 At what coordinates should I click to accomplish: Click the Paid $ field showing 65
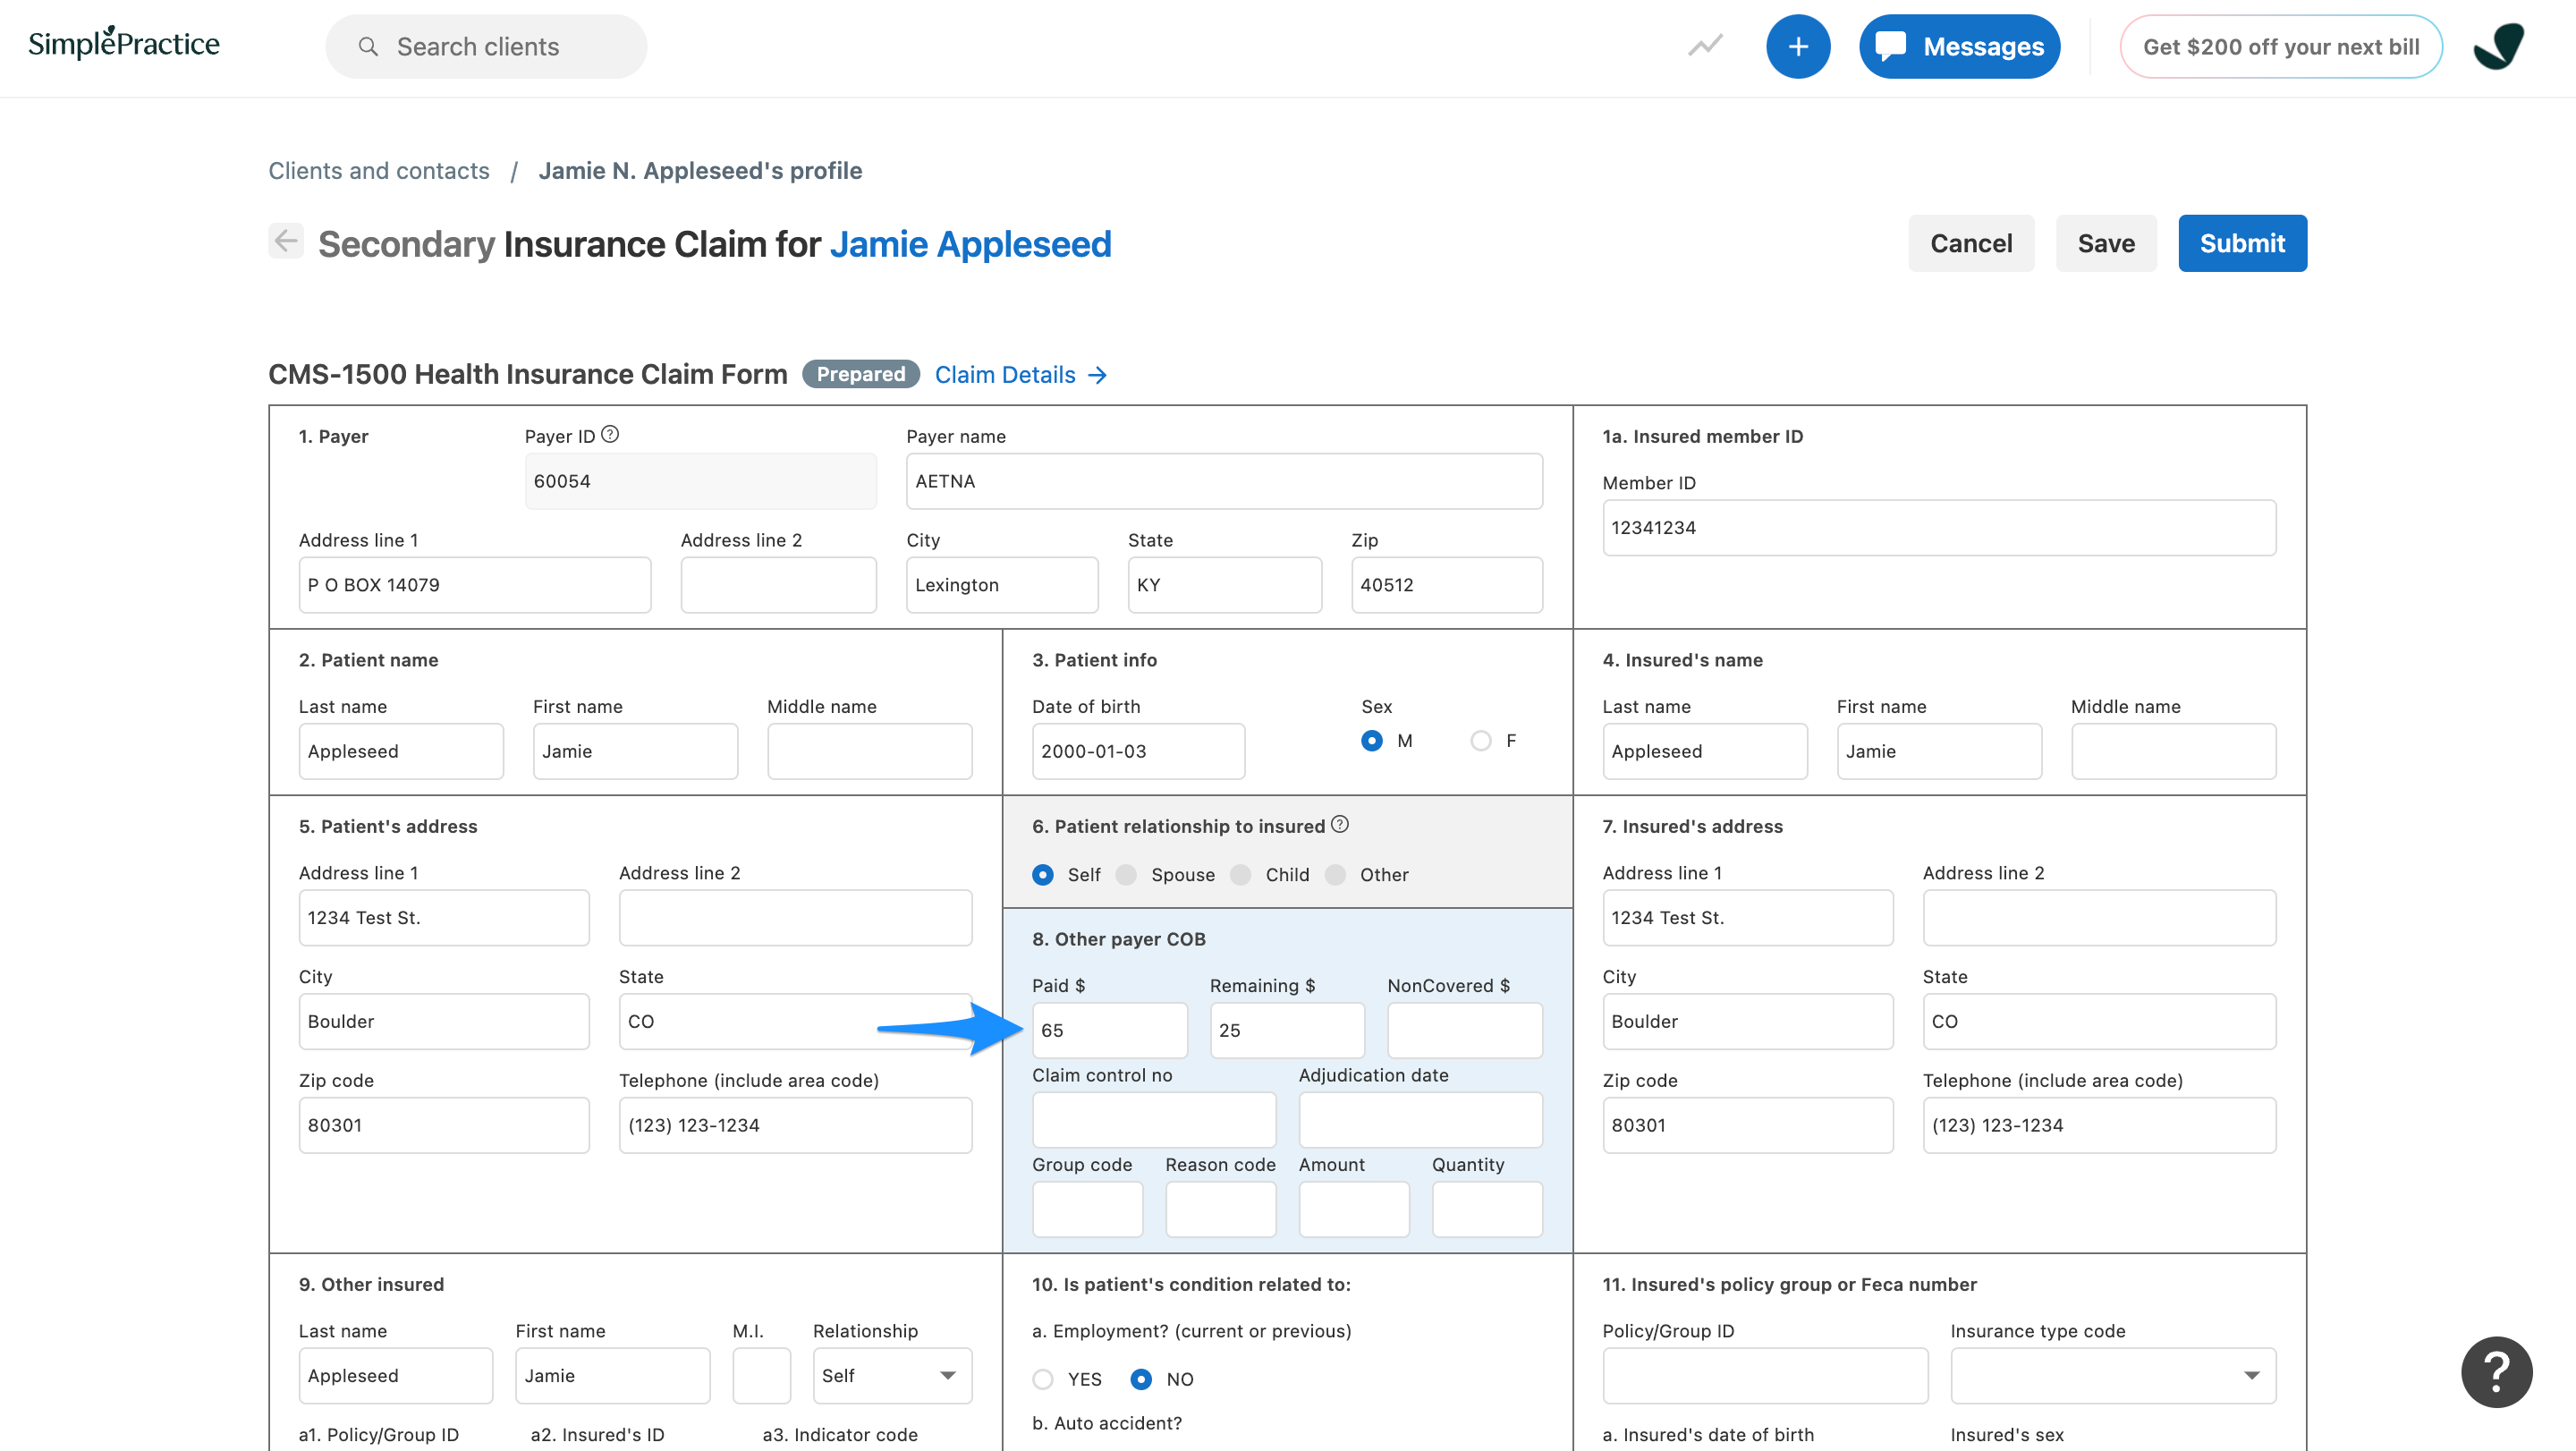coord(1109,1030)
